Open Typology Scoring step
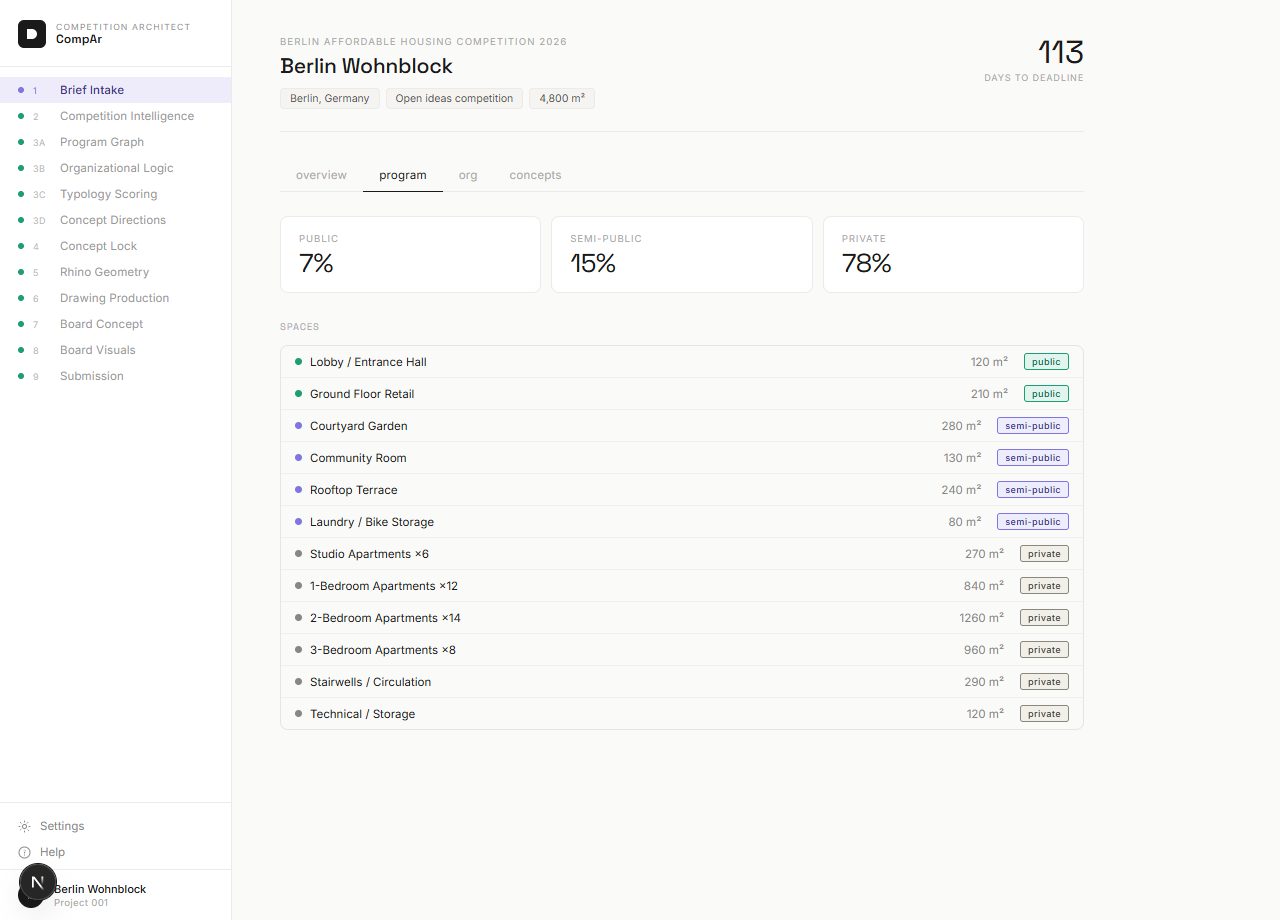This screenshot has height=920, width=1280. [x=115, y=194]
